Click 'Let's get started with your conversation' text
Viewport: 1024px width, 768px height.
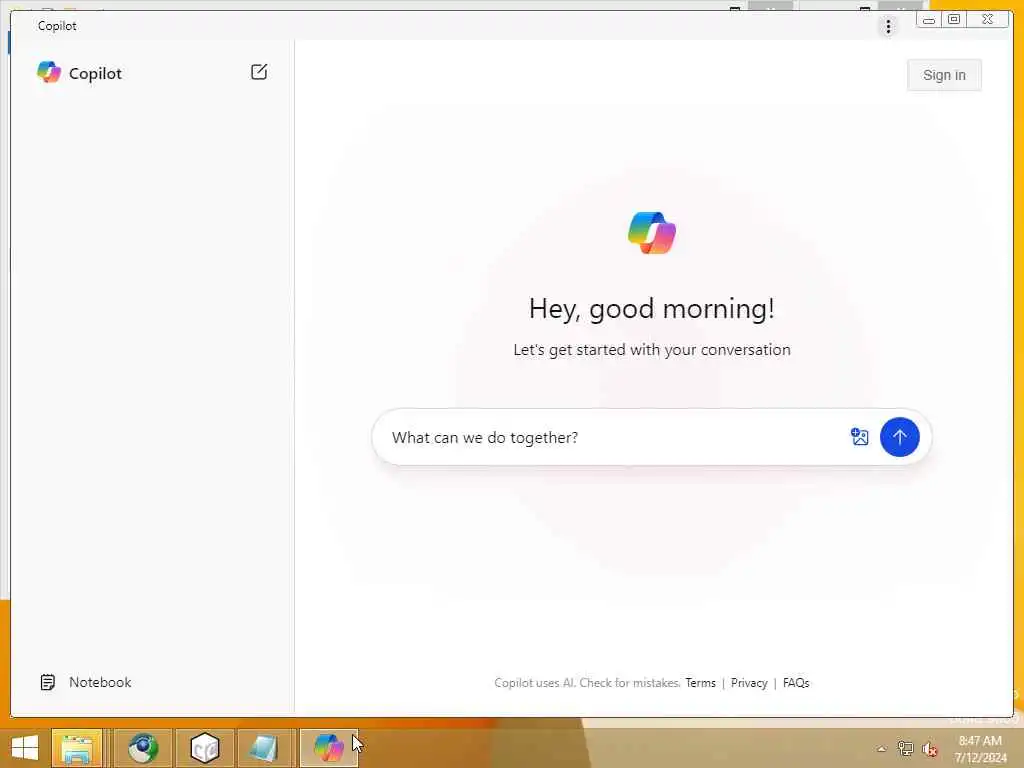click(x=652, y=349)
